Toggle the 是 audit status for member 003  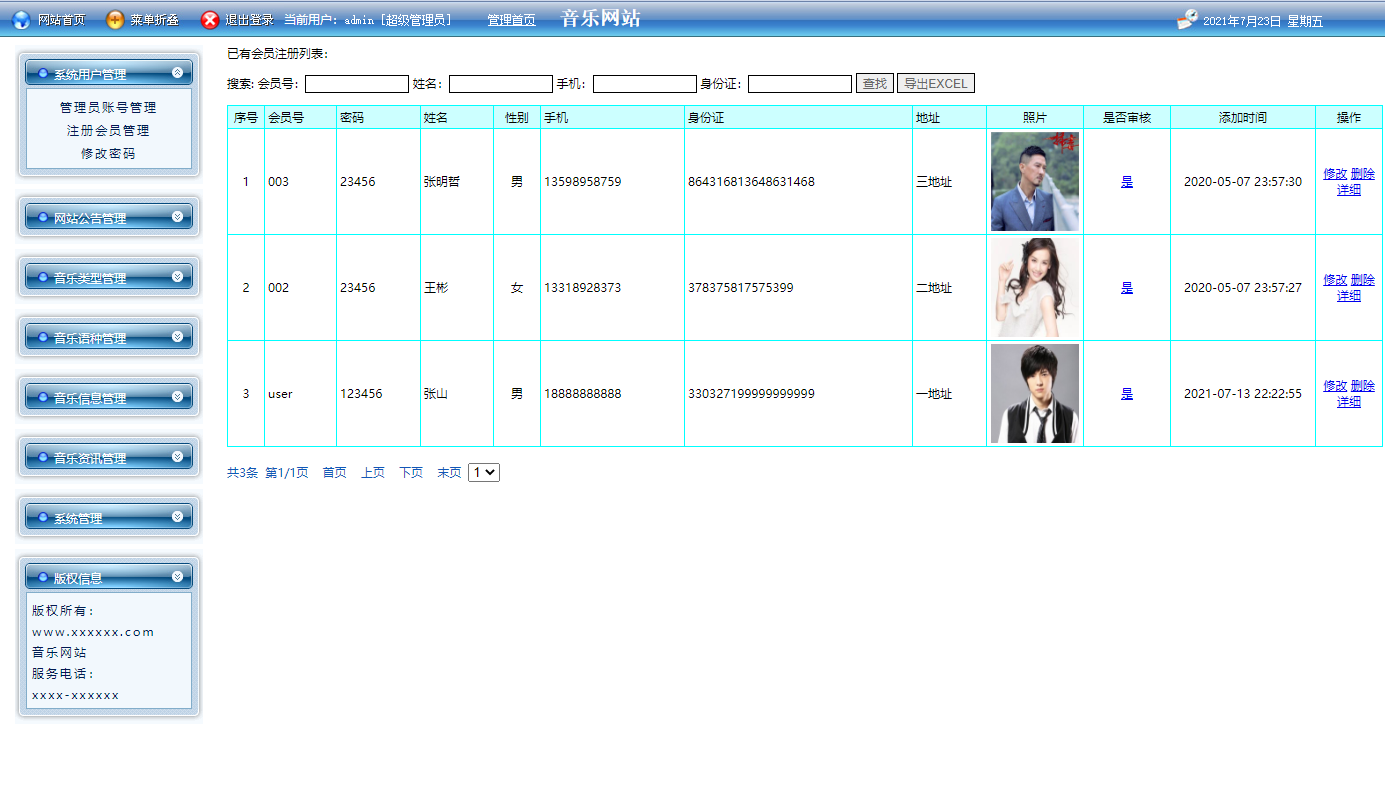tap(1126, 181)
